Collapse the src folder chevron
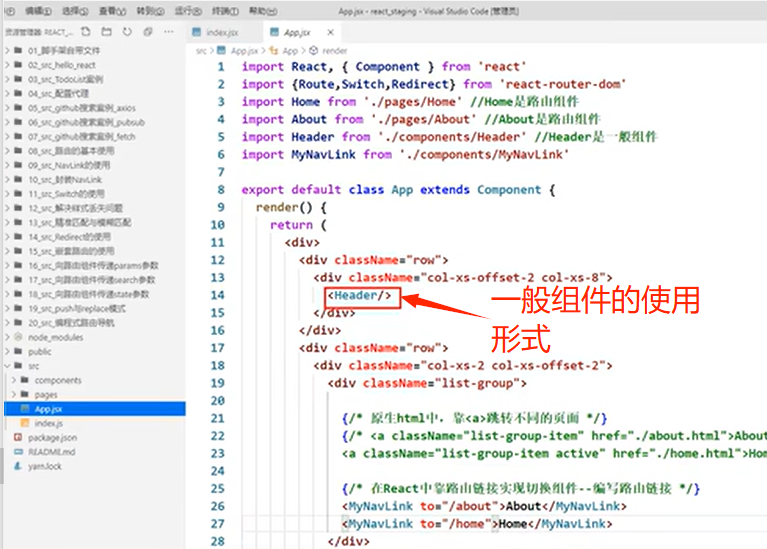The image size is (767, 549). point(7,366)
